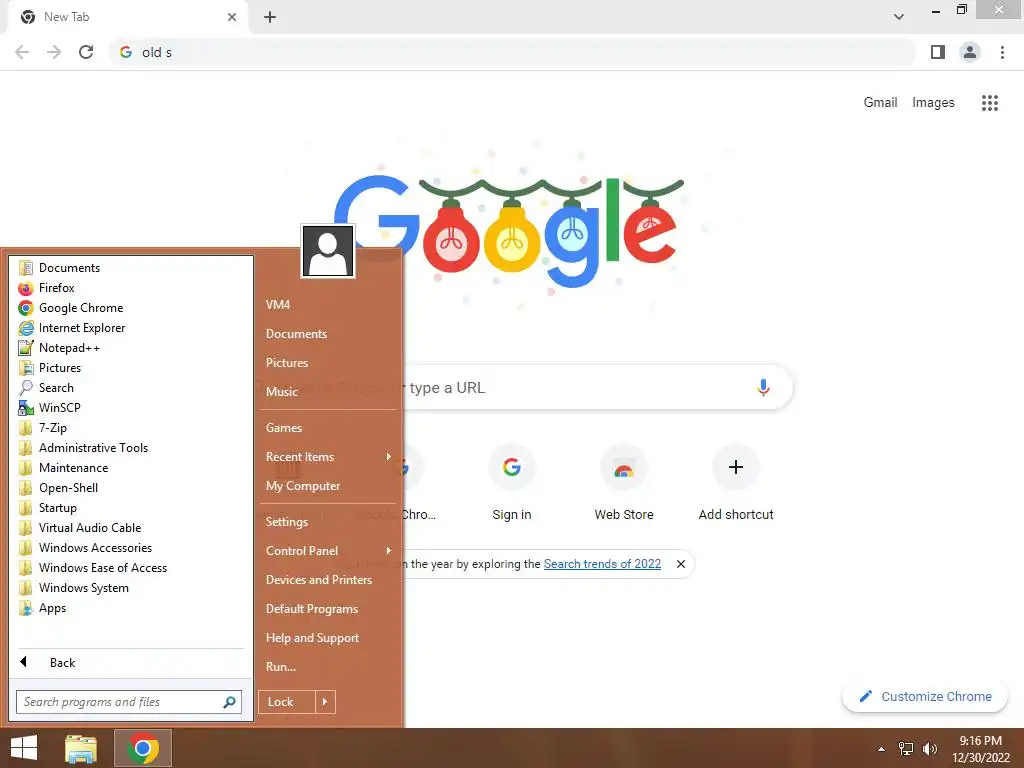Open the Chrome profile avatar

970,52
